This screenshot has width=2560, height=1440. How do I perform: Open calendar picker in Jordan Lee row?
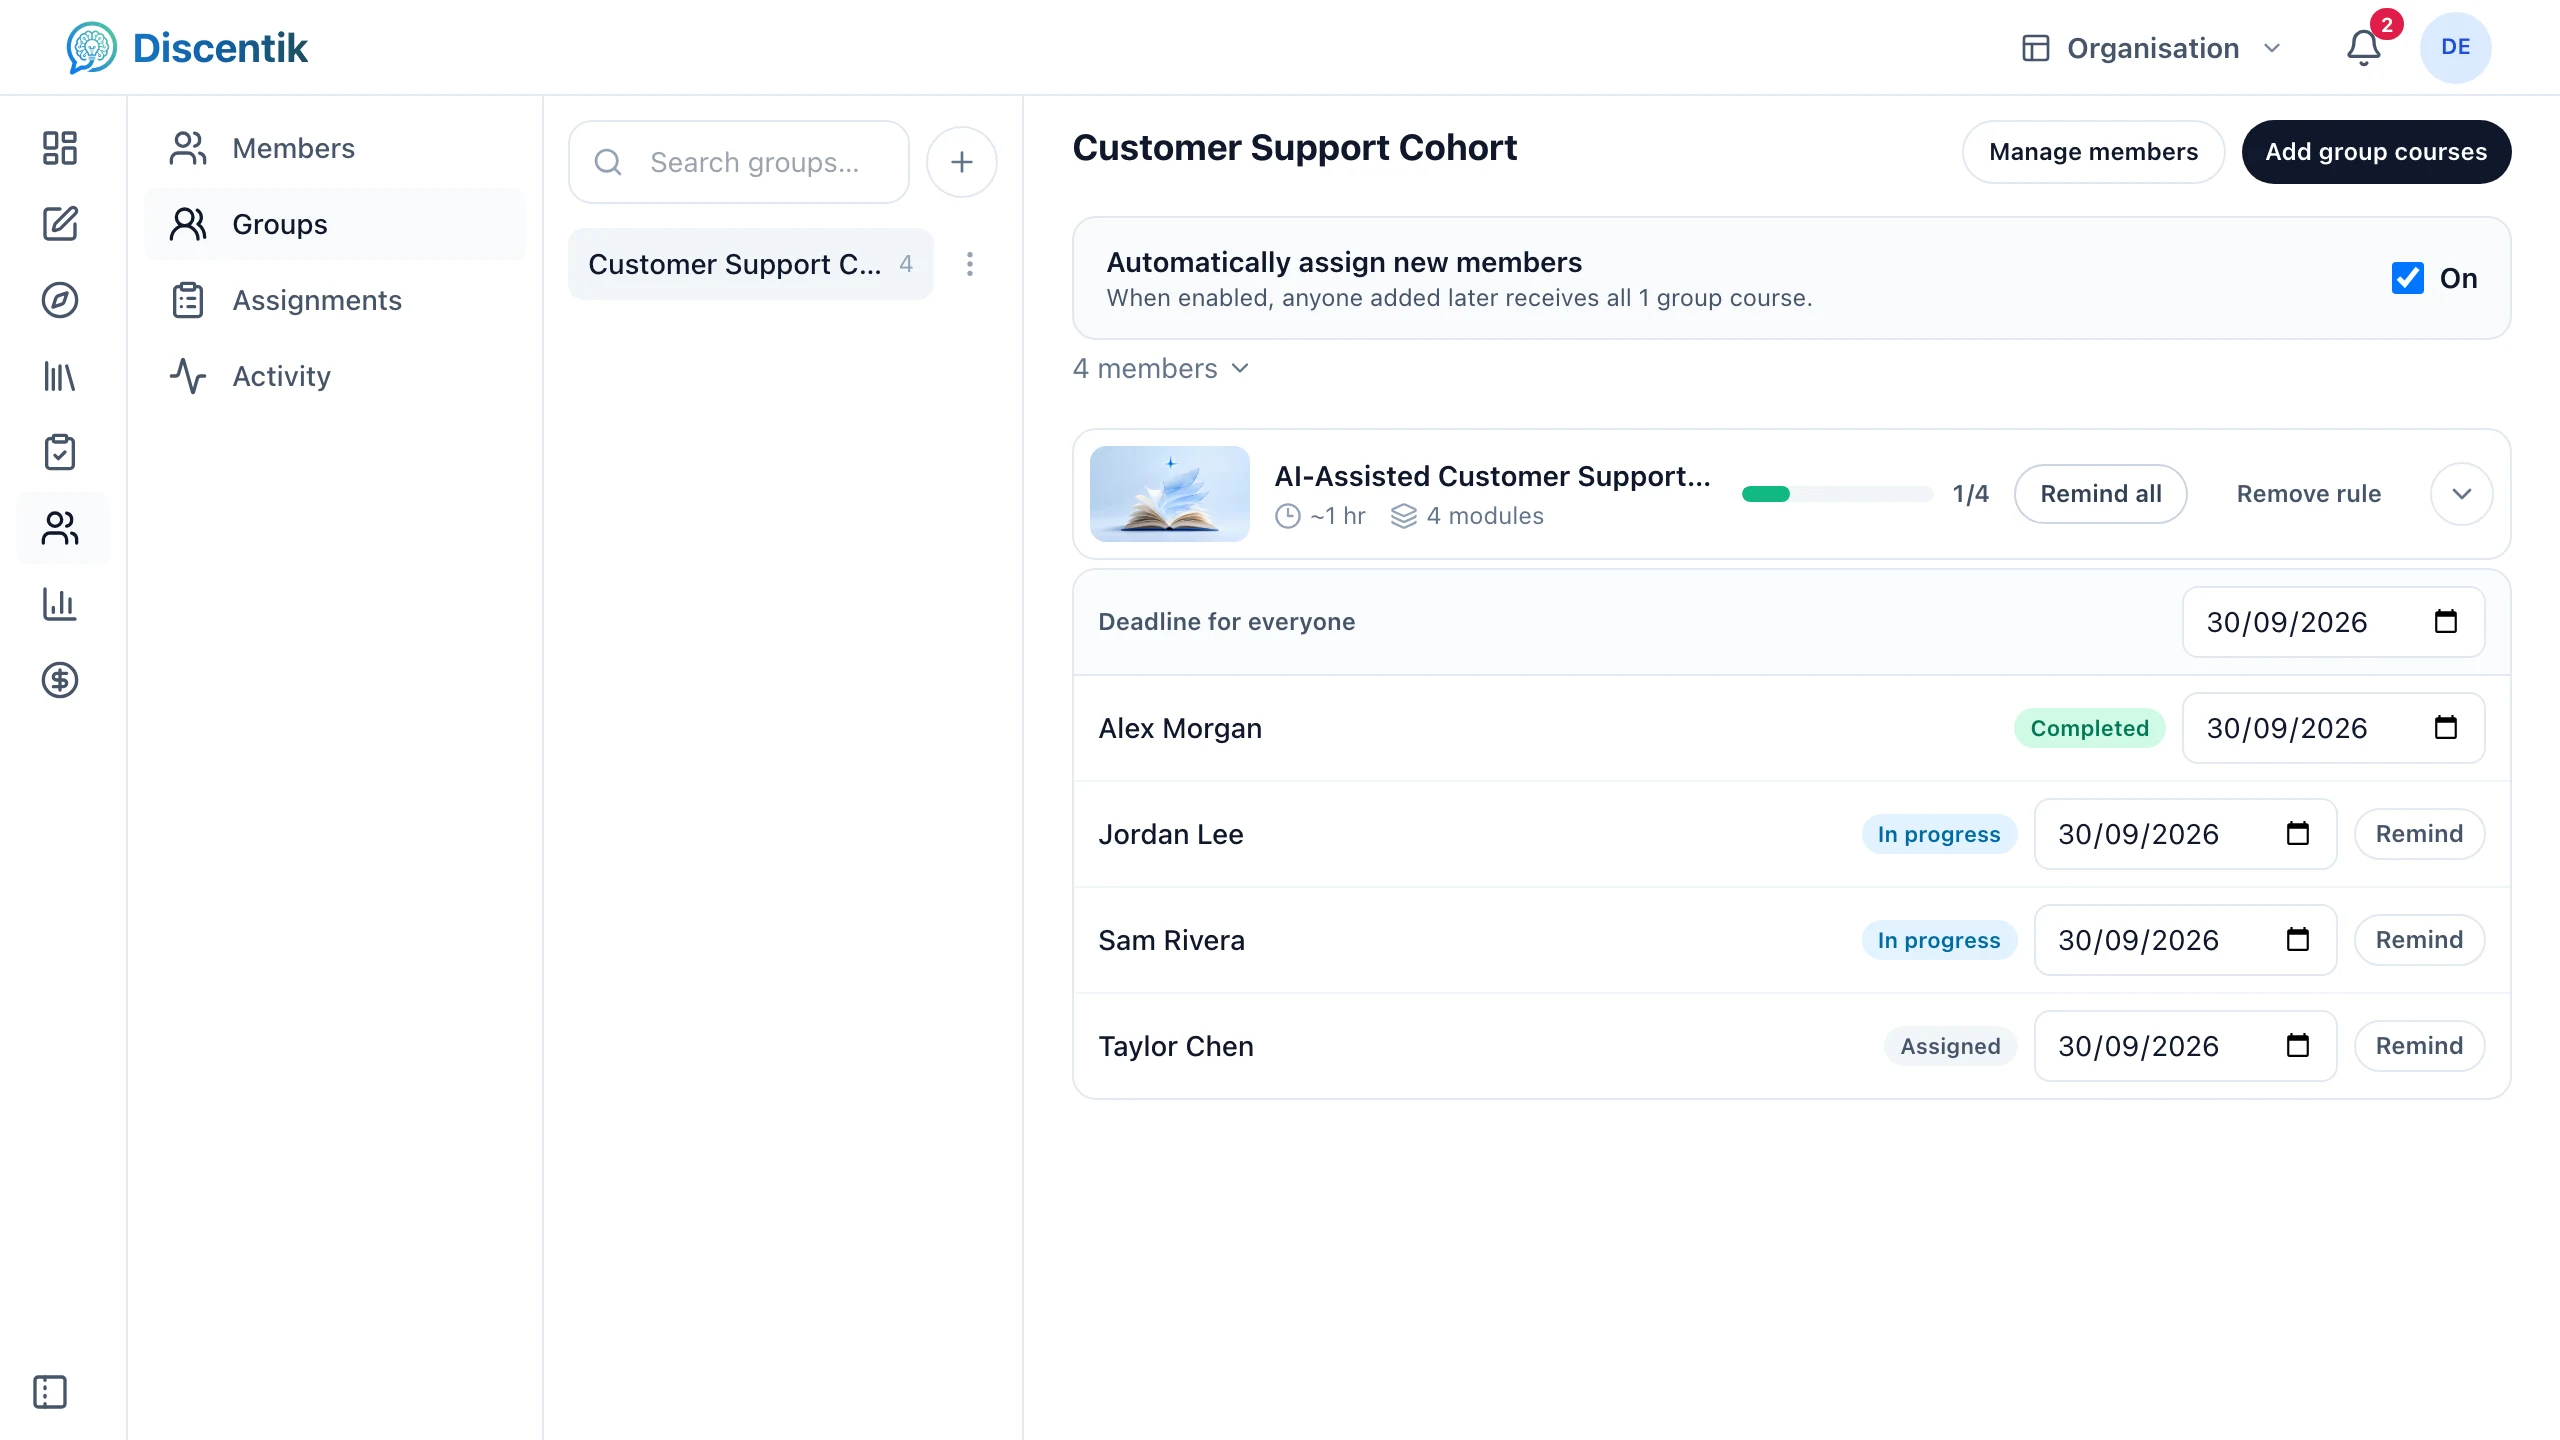[2297, 834]
